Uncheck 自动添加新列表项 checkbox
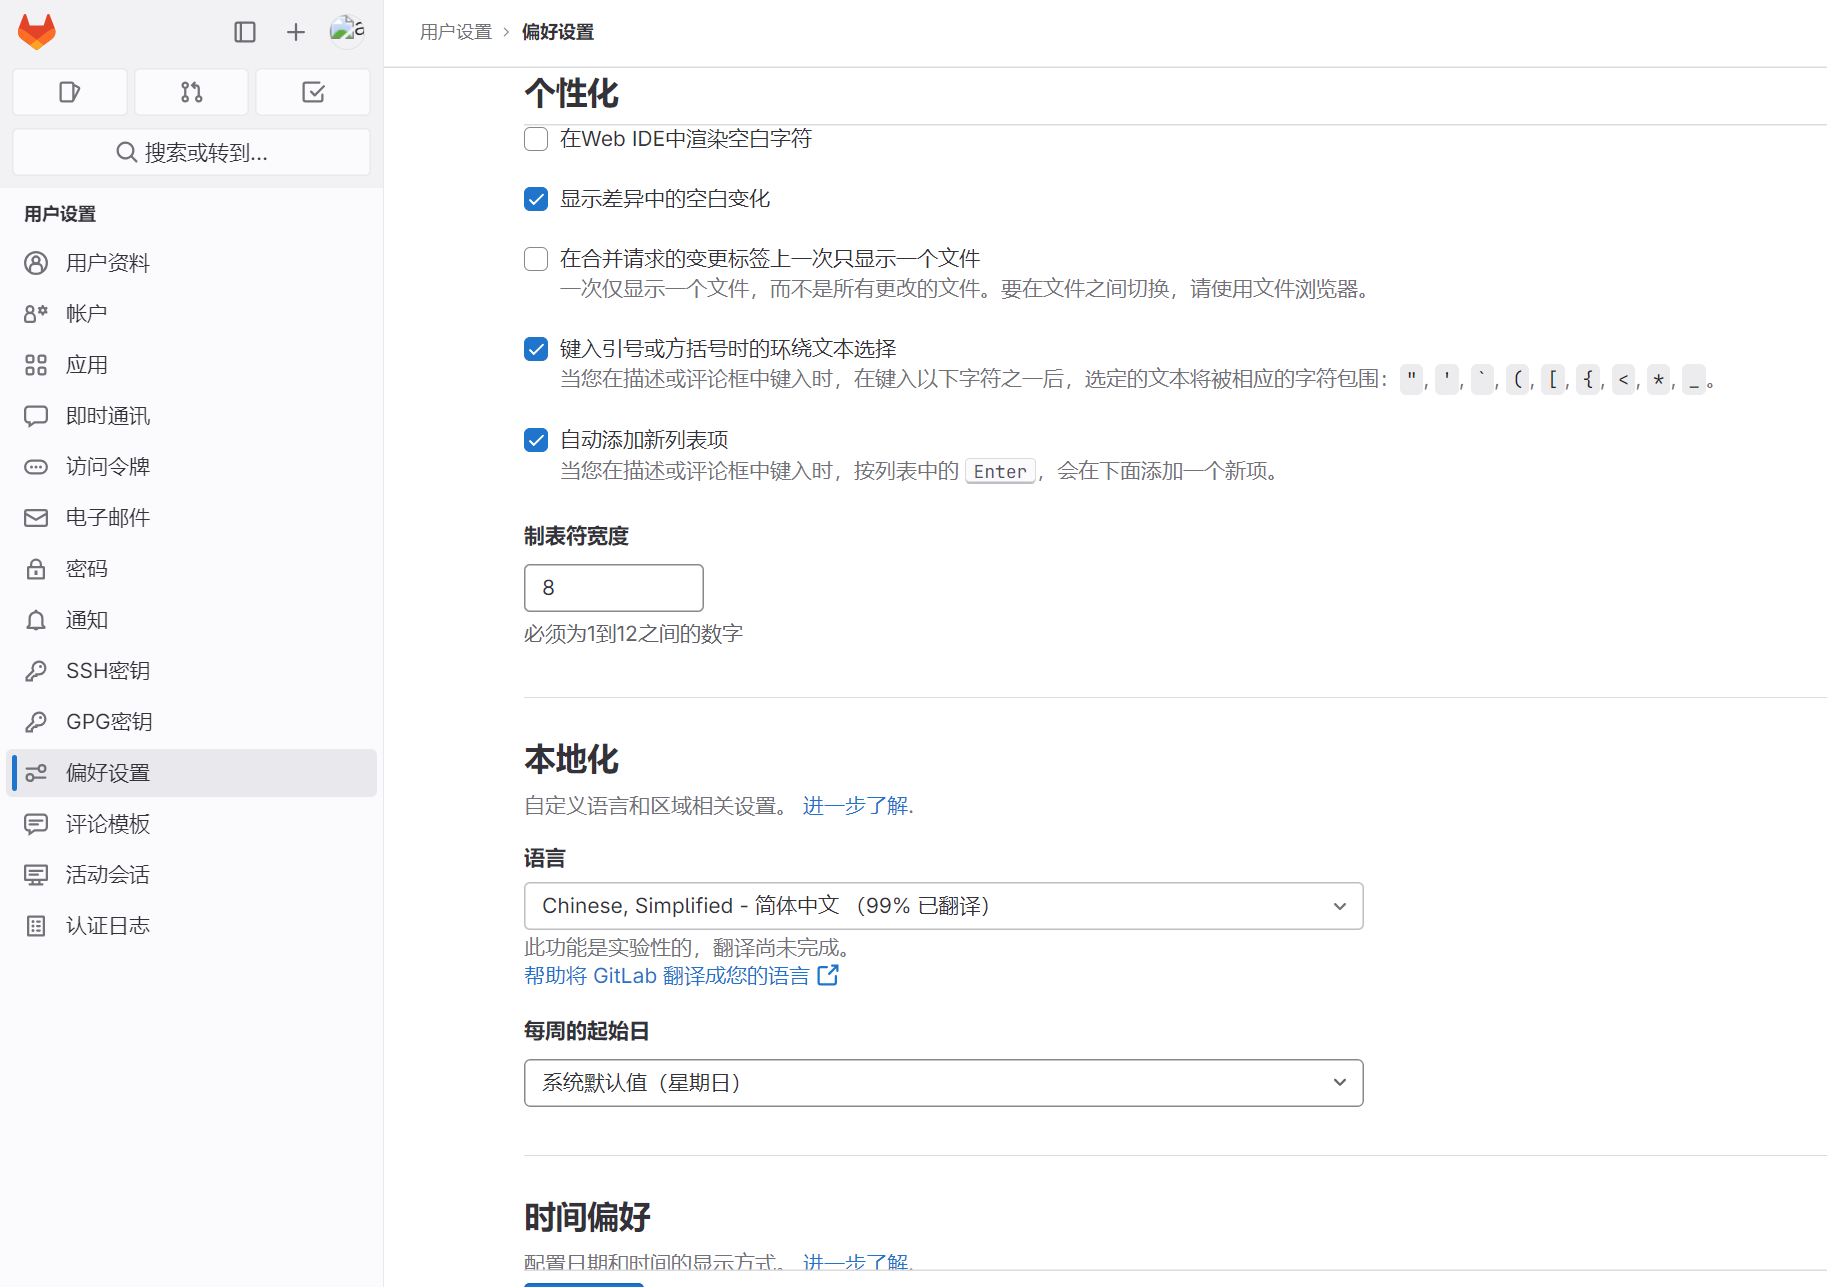1827x1287 pixels. 536,440
